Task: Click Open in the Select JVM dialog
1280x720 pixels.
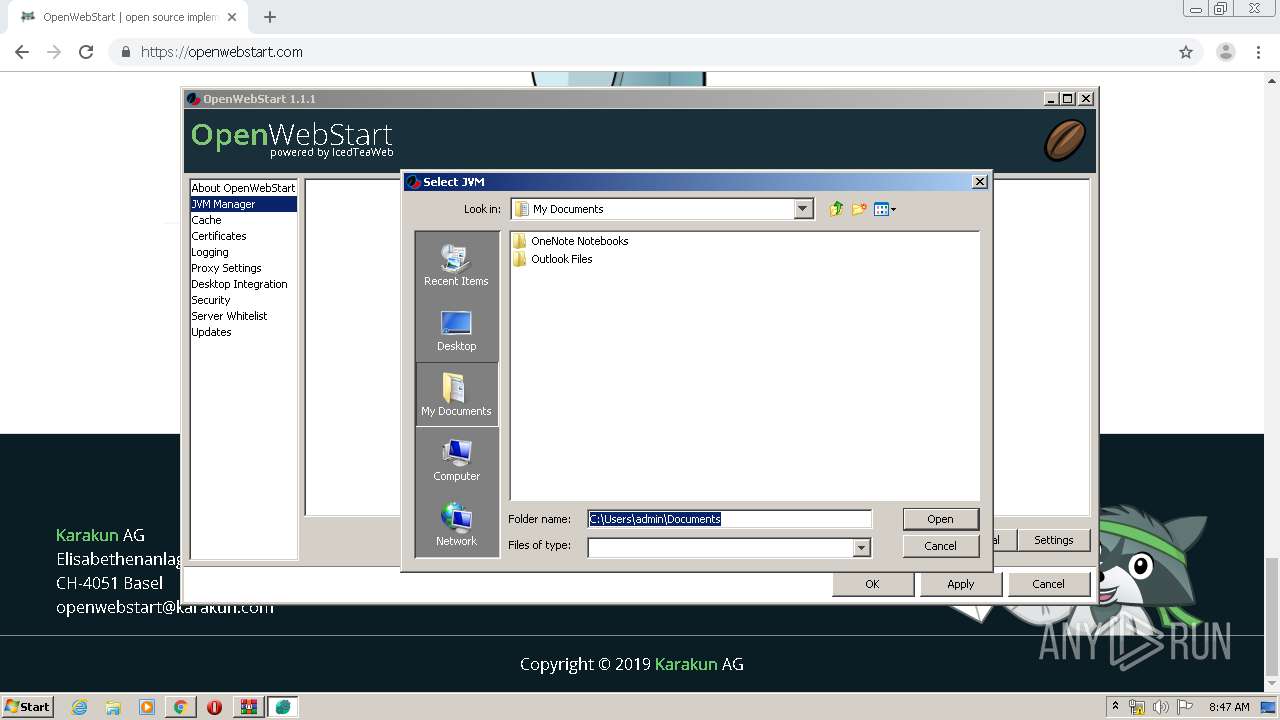Action: (940, 519)
